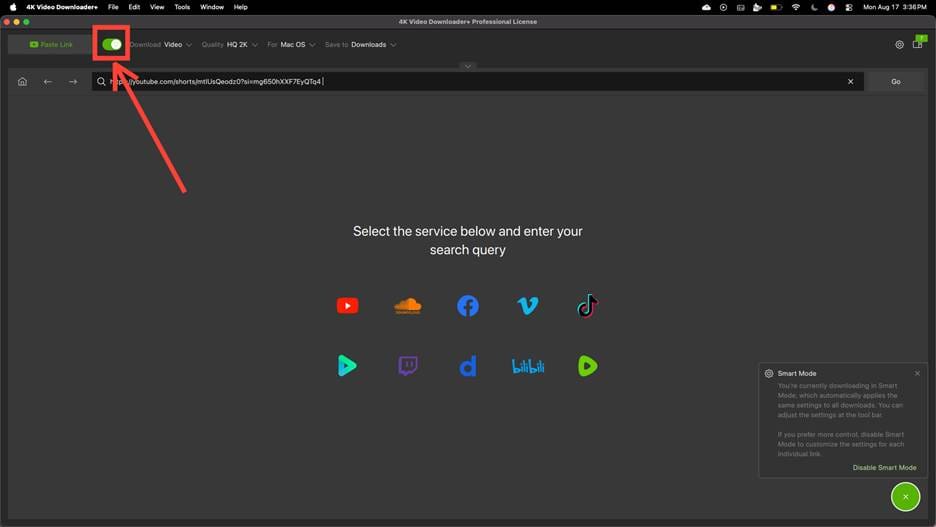
Task: Open the date and time Mon Aug 17
Action: click(x=894, y=7)
